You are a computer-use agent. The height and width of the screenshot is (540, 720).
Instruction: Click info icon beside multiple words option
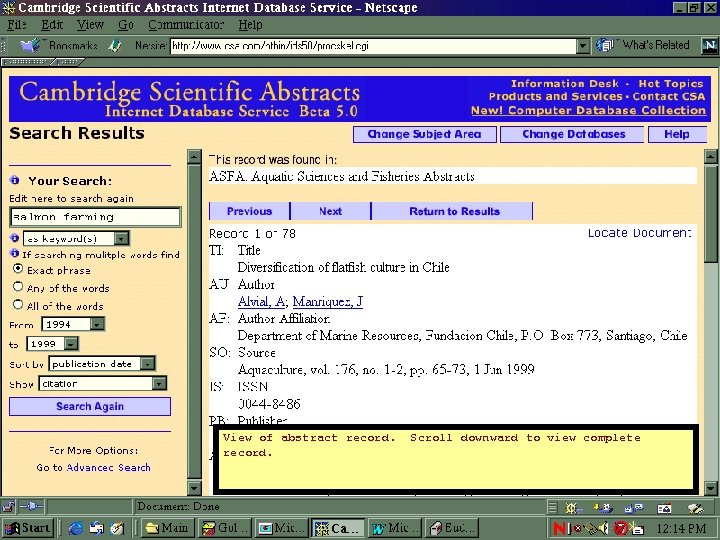point(15,253)
